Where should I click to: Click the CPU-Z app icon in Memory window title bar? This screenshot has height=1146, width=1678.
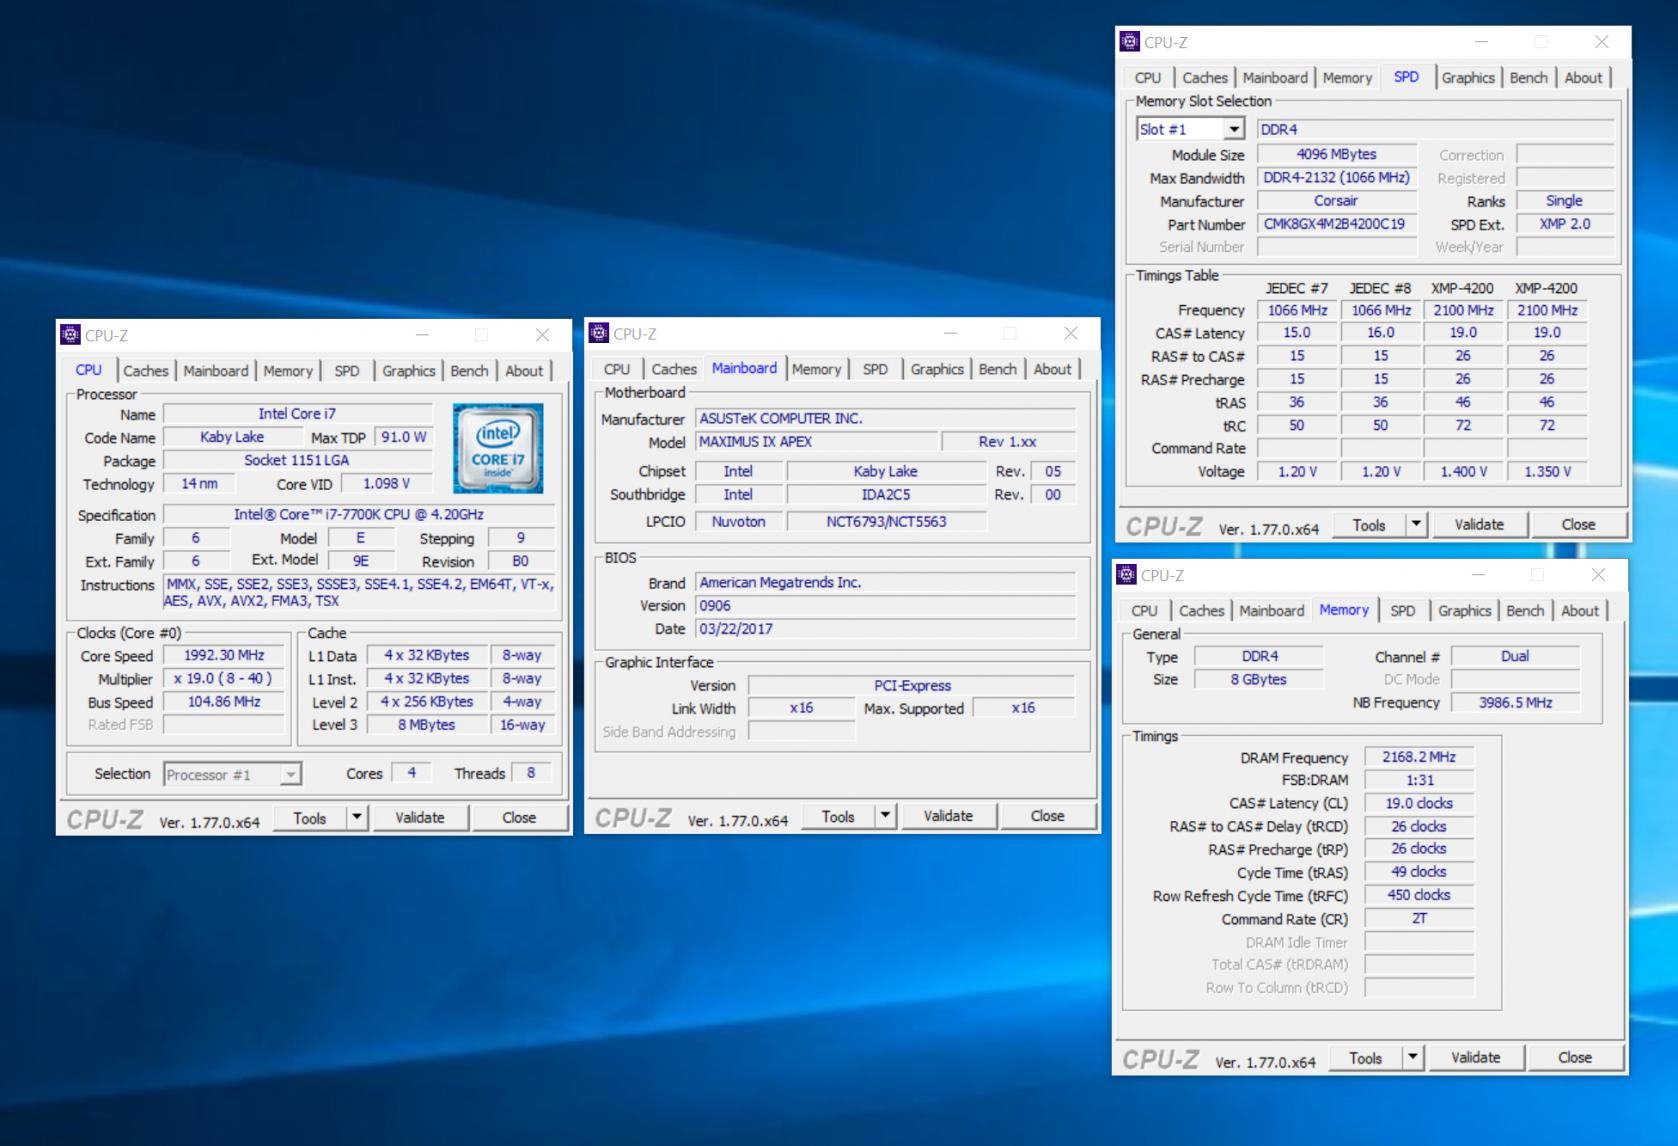point(1126,574)
